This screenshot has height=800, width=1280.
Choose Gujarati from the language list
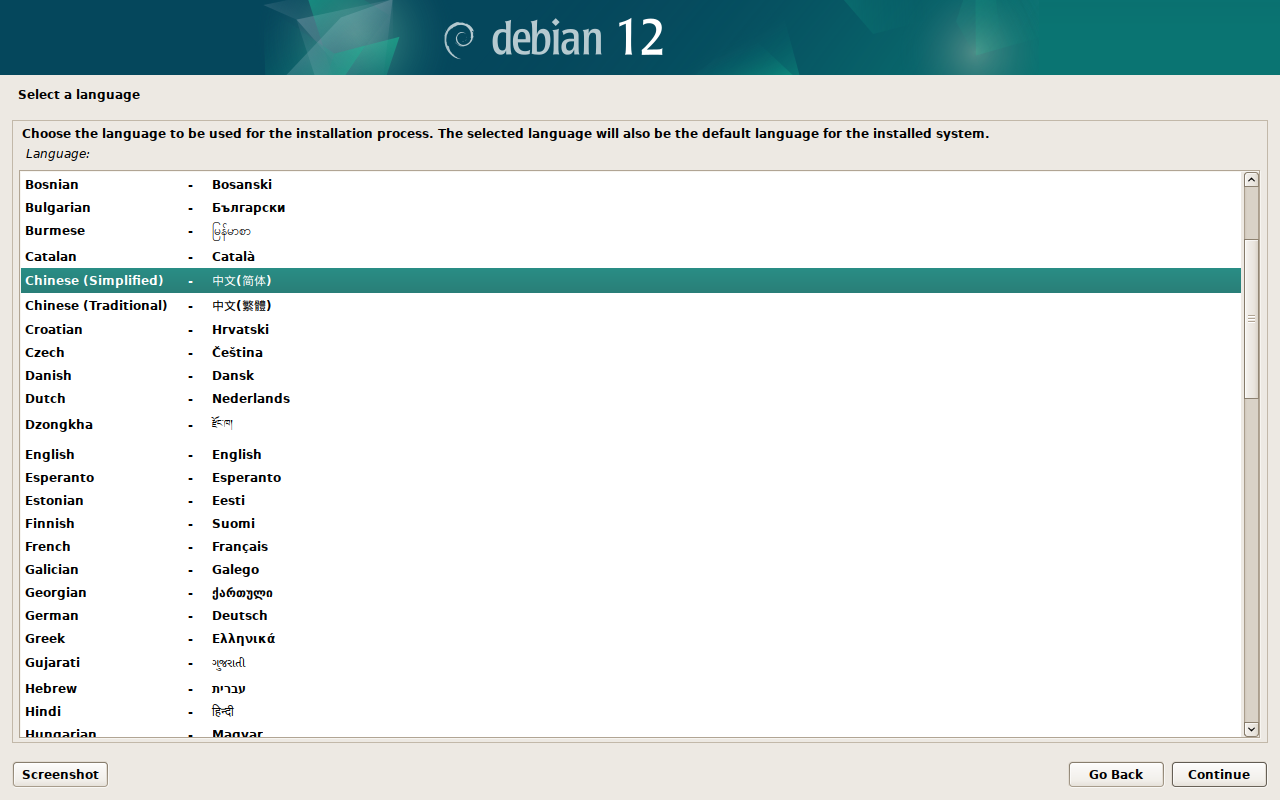(x=631, y=663)
